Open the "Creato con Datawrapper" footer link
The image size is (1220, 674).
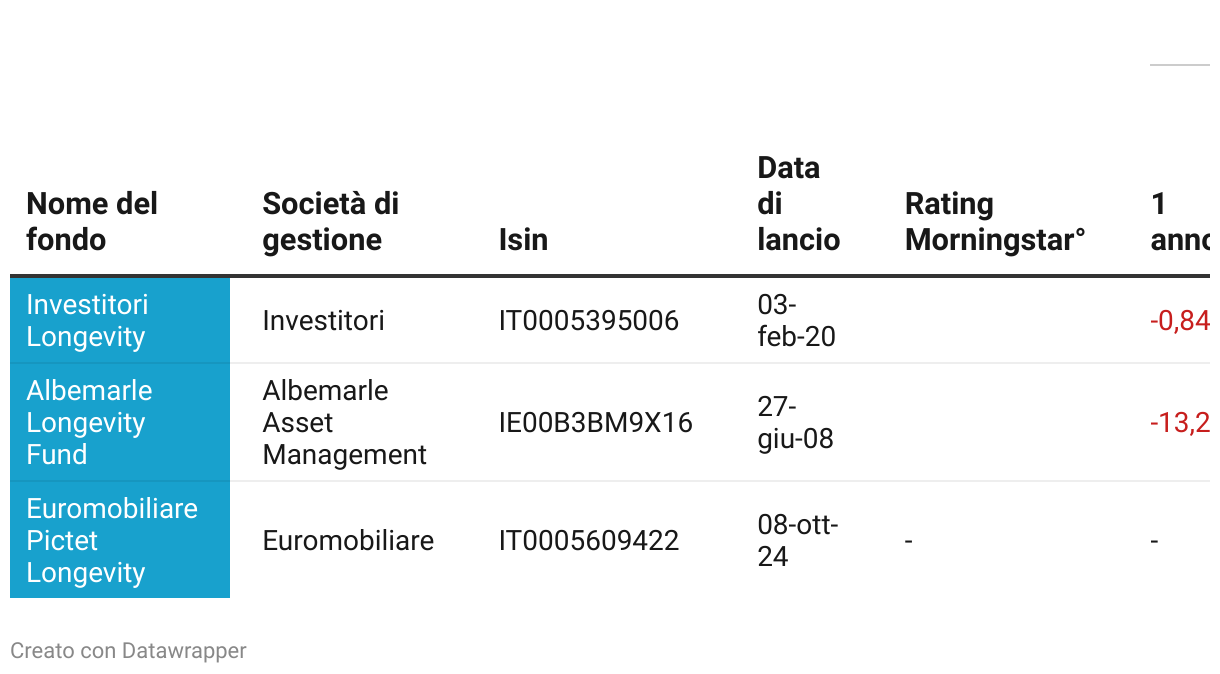[128, 651]
